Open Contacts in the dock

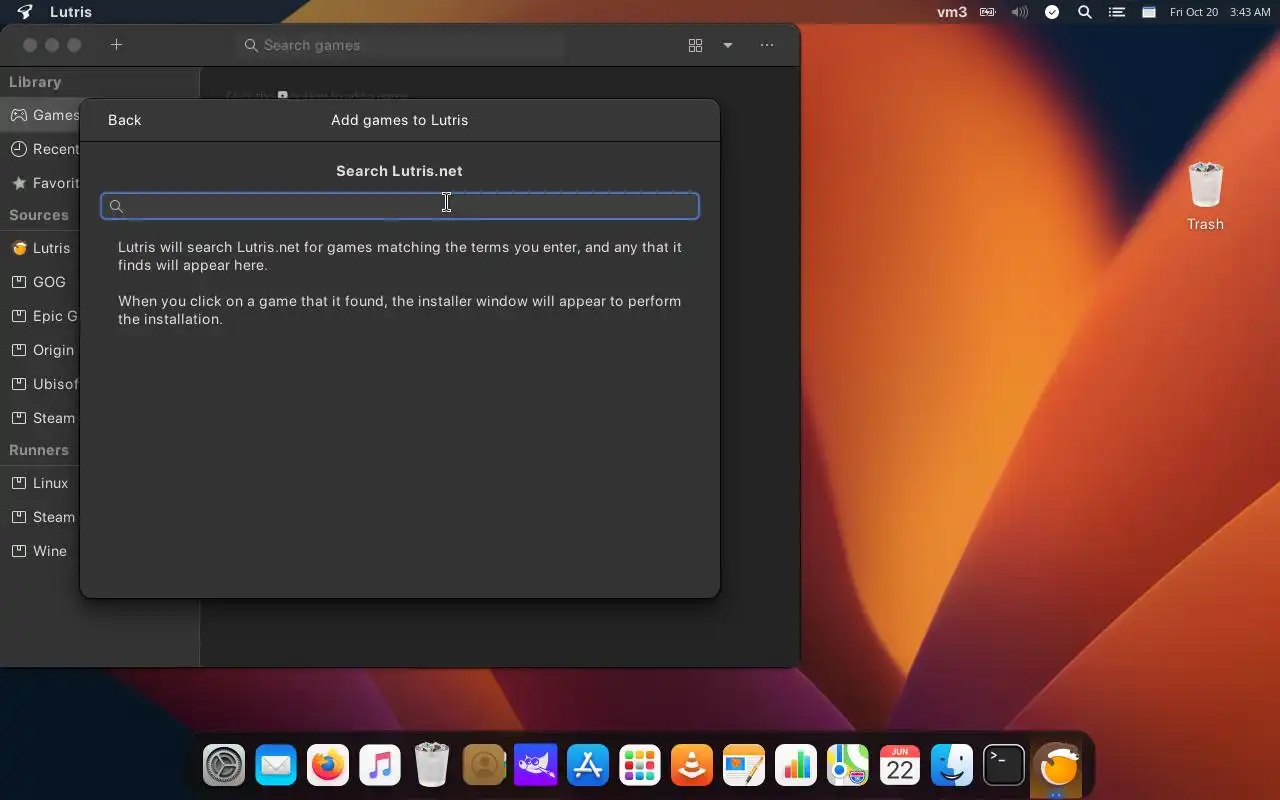pos(484,767)
